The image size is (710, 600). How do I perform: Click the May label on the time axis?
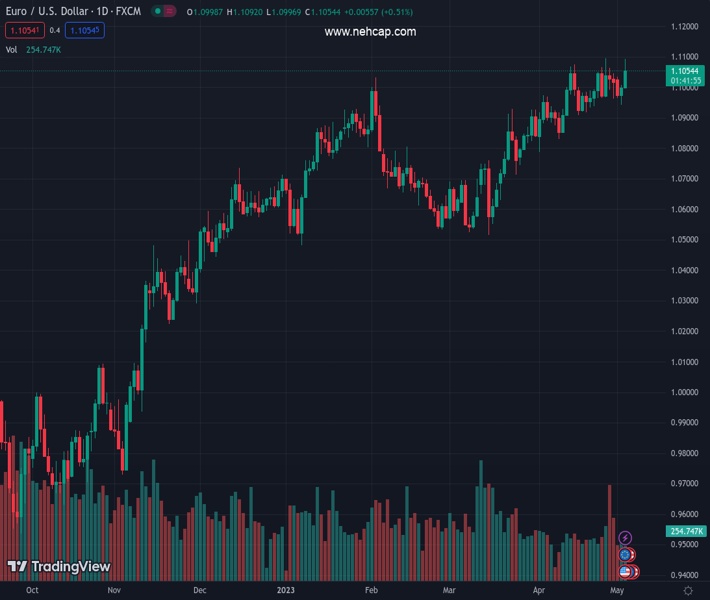(617, 591)
